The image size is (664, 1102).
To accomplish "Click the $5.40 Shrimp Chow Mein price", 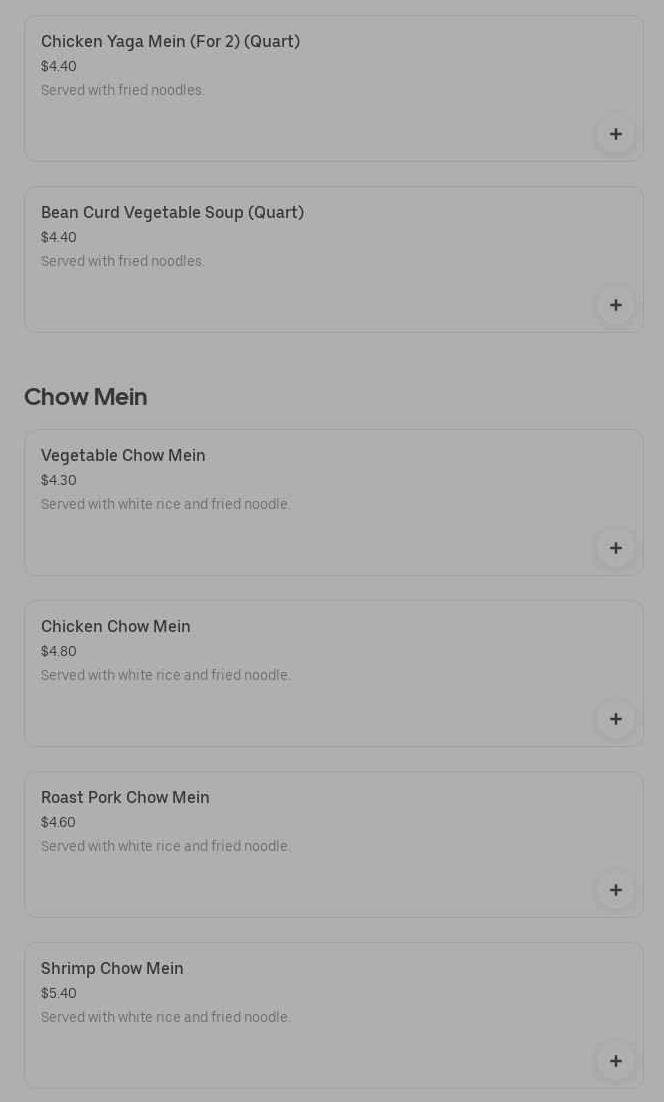I will pyautogui.click(x=59, y=993).
